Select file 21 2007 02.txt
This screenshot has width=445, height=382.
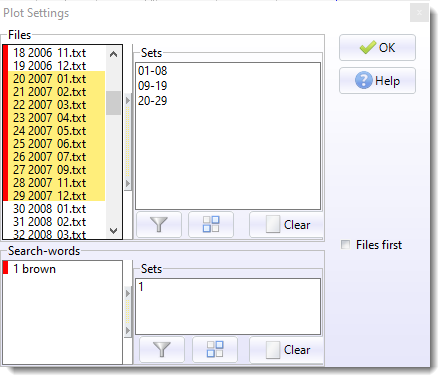pyautogui.click(x=56, y=92)
